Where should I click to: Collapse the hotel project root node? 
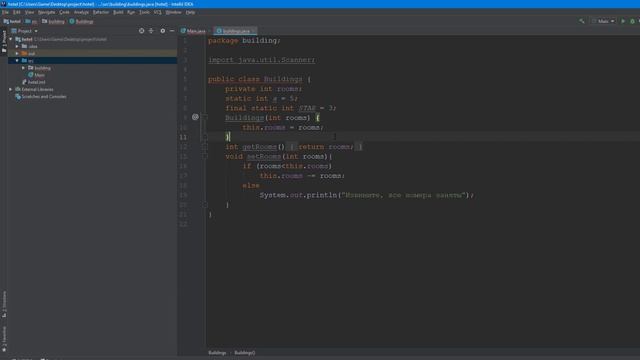[x=11, y=39]
